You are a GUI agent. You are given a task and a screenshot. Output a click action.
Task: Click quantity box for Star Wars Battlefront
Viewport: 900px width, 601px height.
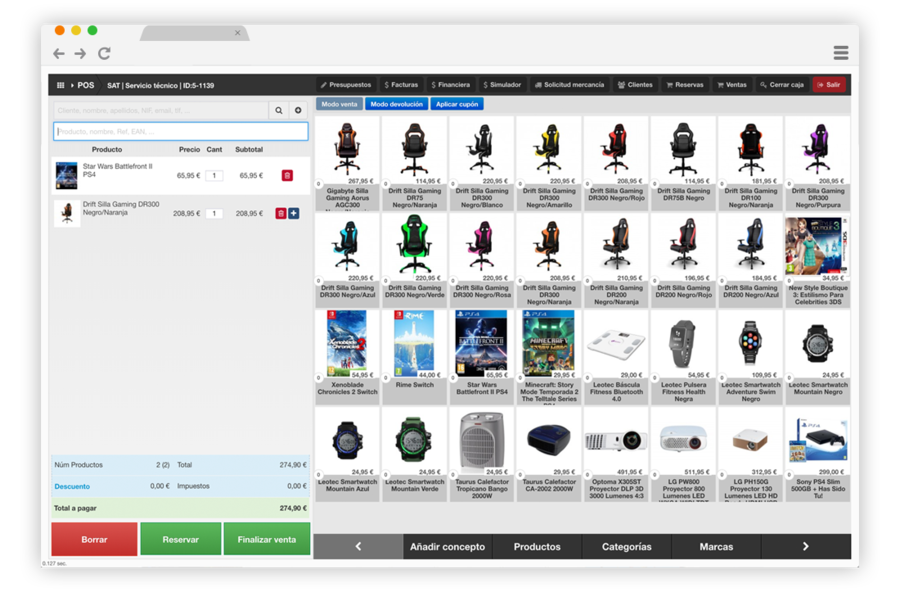point(214,176)
